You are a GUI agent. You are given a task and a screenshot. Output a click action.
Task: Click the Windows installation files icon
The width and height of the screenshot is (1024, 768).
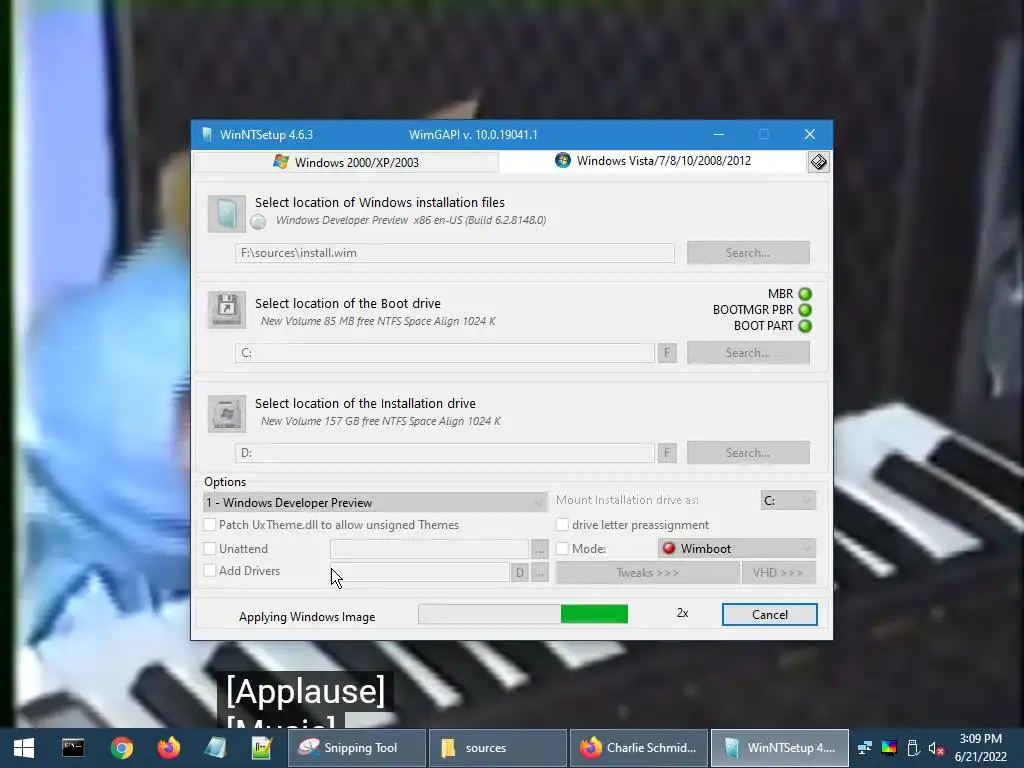tap(227, 214)
